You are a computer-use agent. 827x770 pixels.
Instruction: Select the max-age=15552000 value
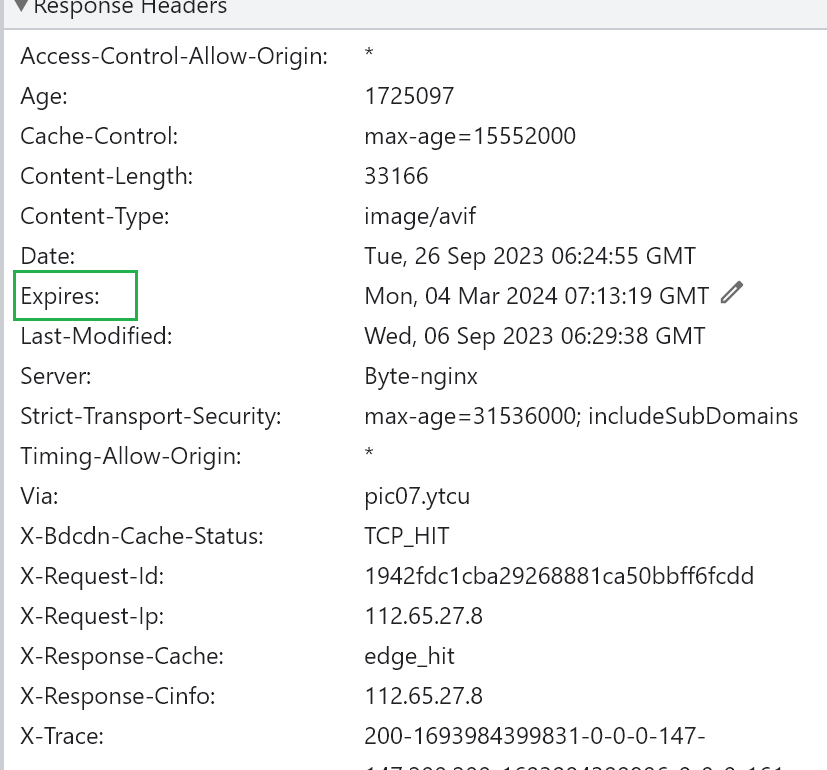click(470, 136)
